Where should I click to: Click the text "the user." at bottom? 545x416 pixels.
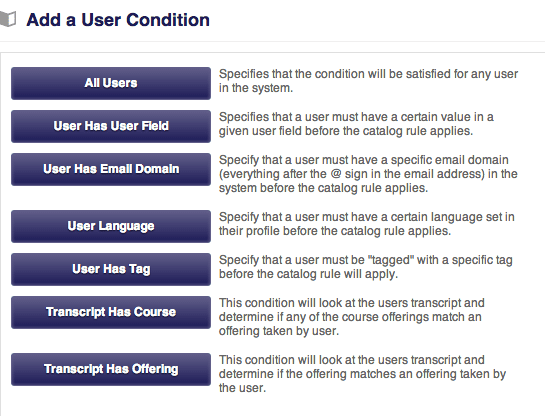pos(242,388)
